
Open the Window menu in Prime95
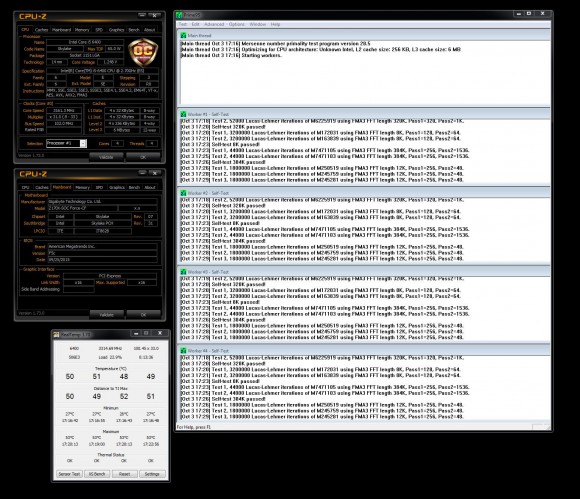coord(258,24)
